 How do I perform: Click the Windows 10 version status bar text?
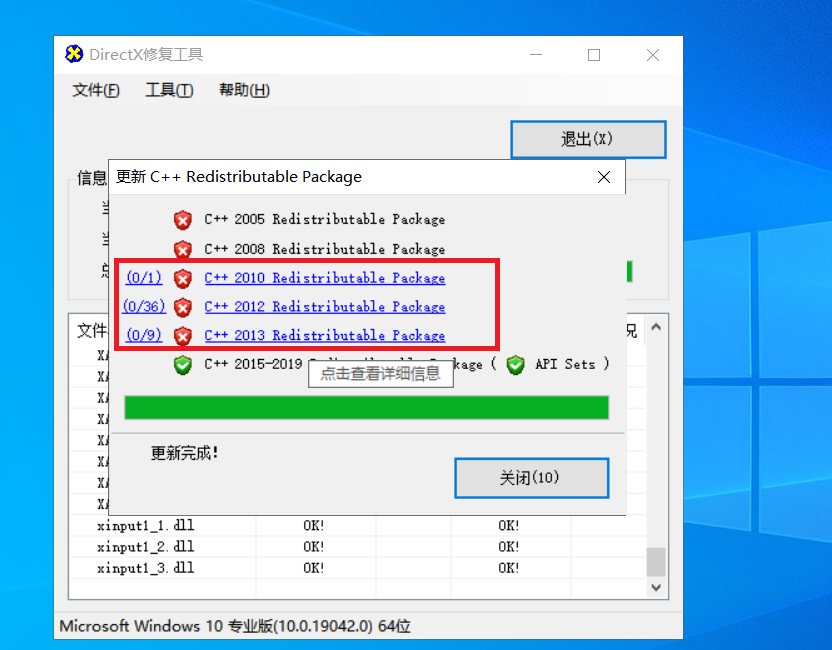point(235,626)
